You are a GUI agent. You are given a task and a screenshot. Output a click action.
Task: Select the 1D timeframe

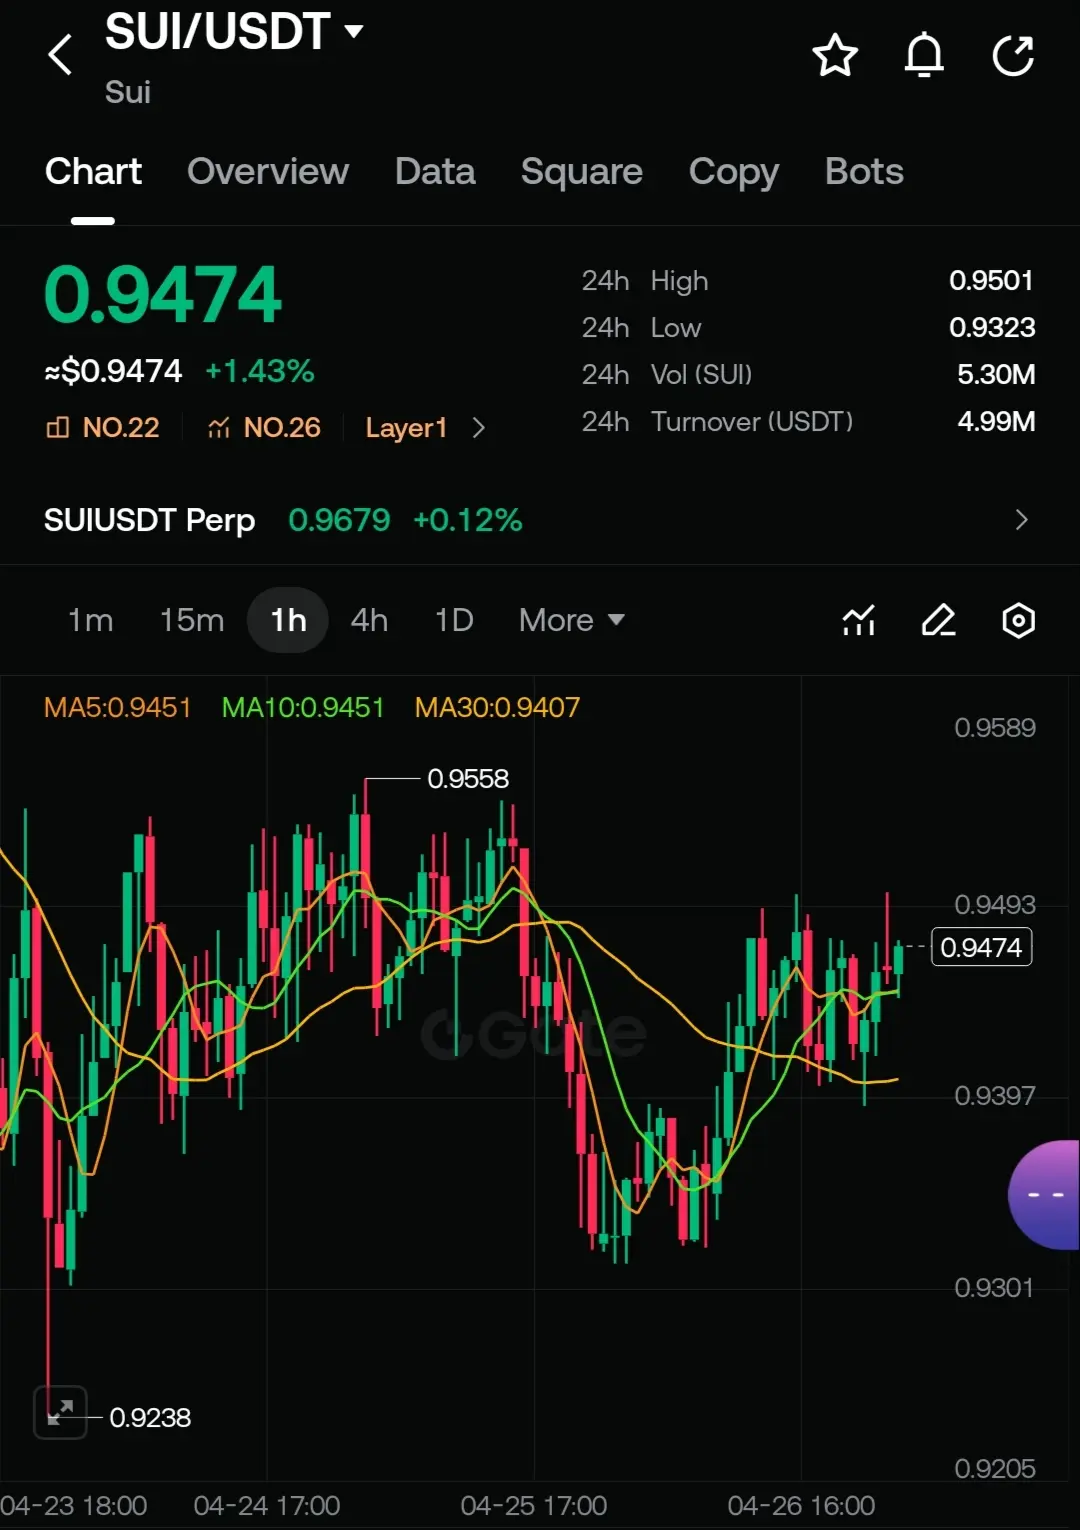(x=454, y=620)
